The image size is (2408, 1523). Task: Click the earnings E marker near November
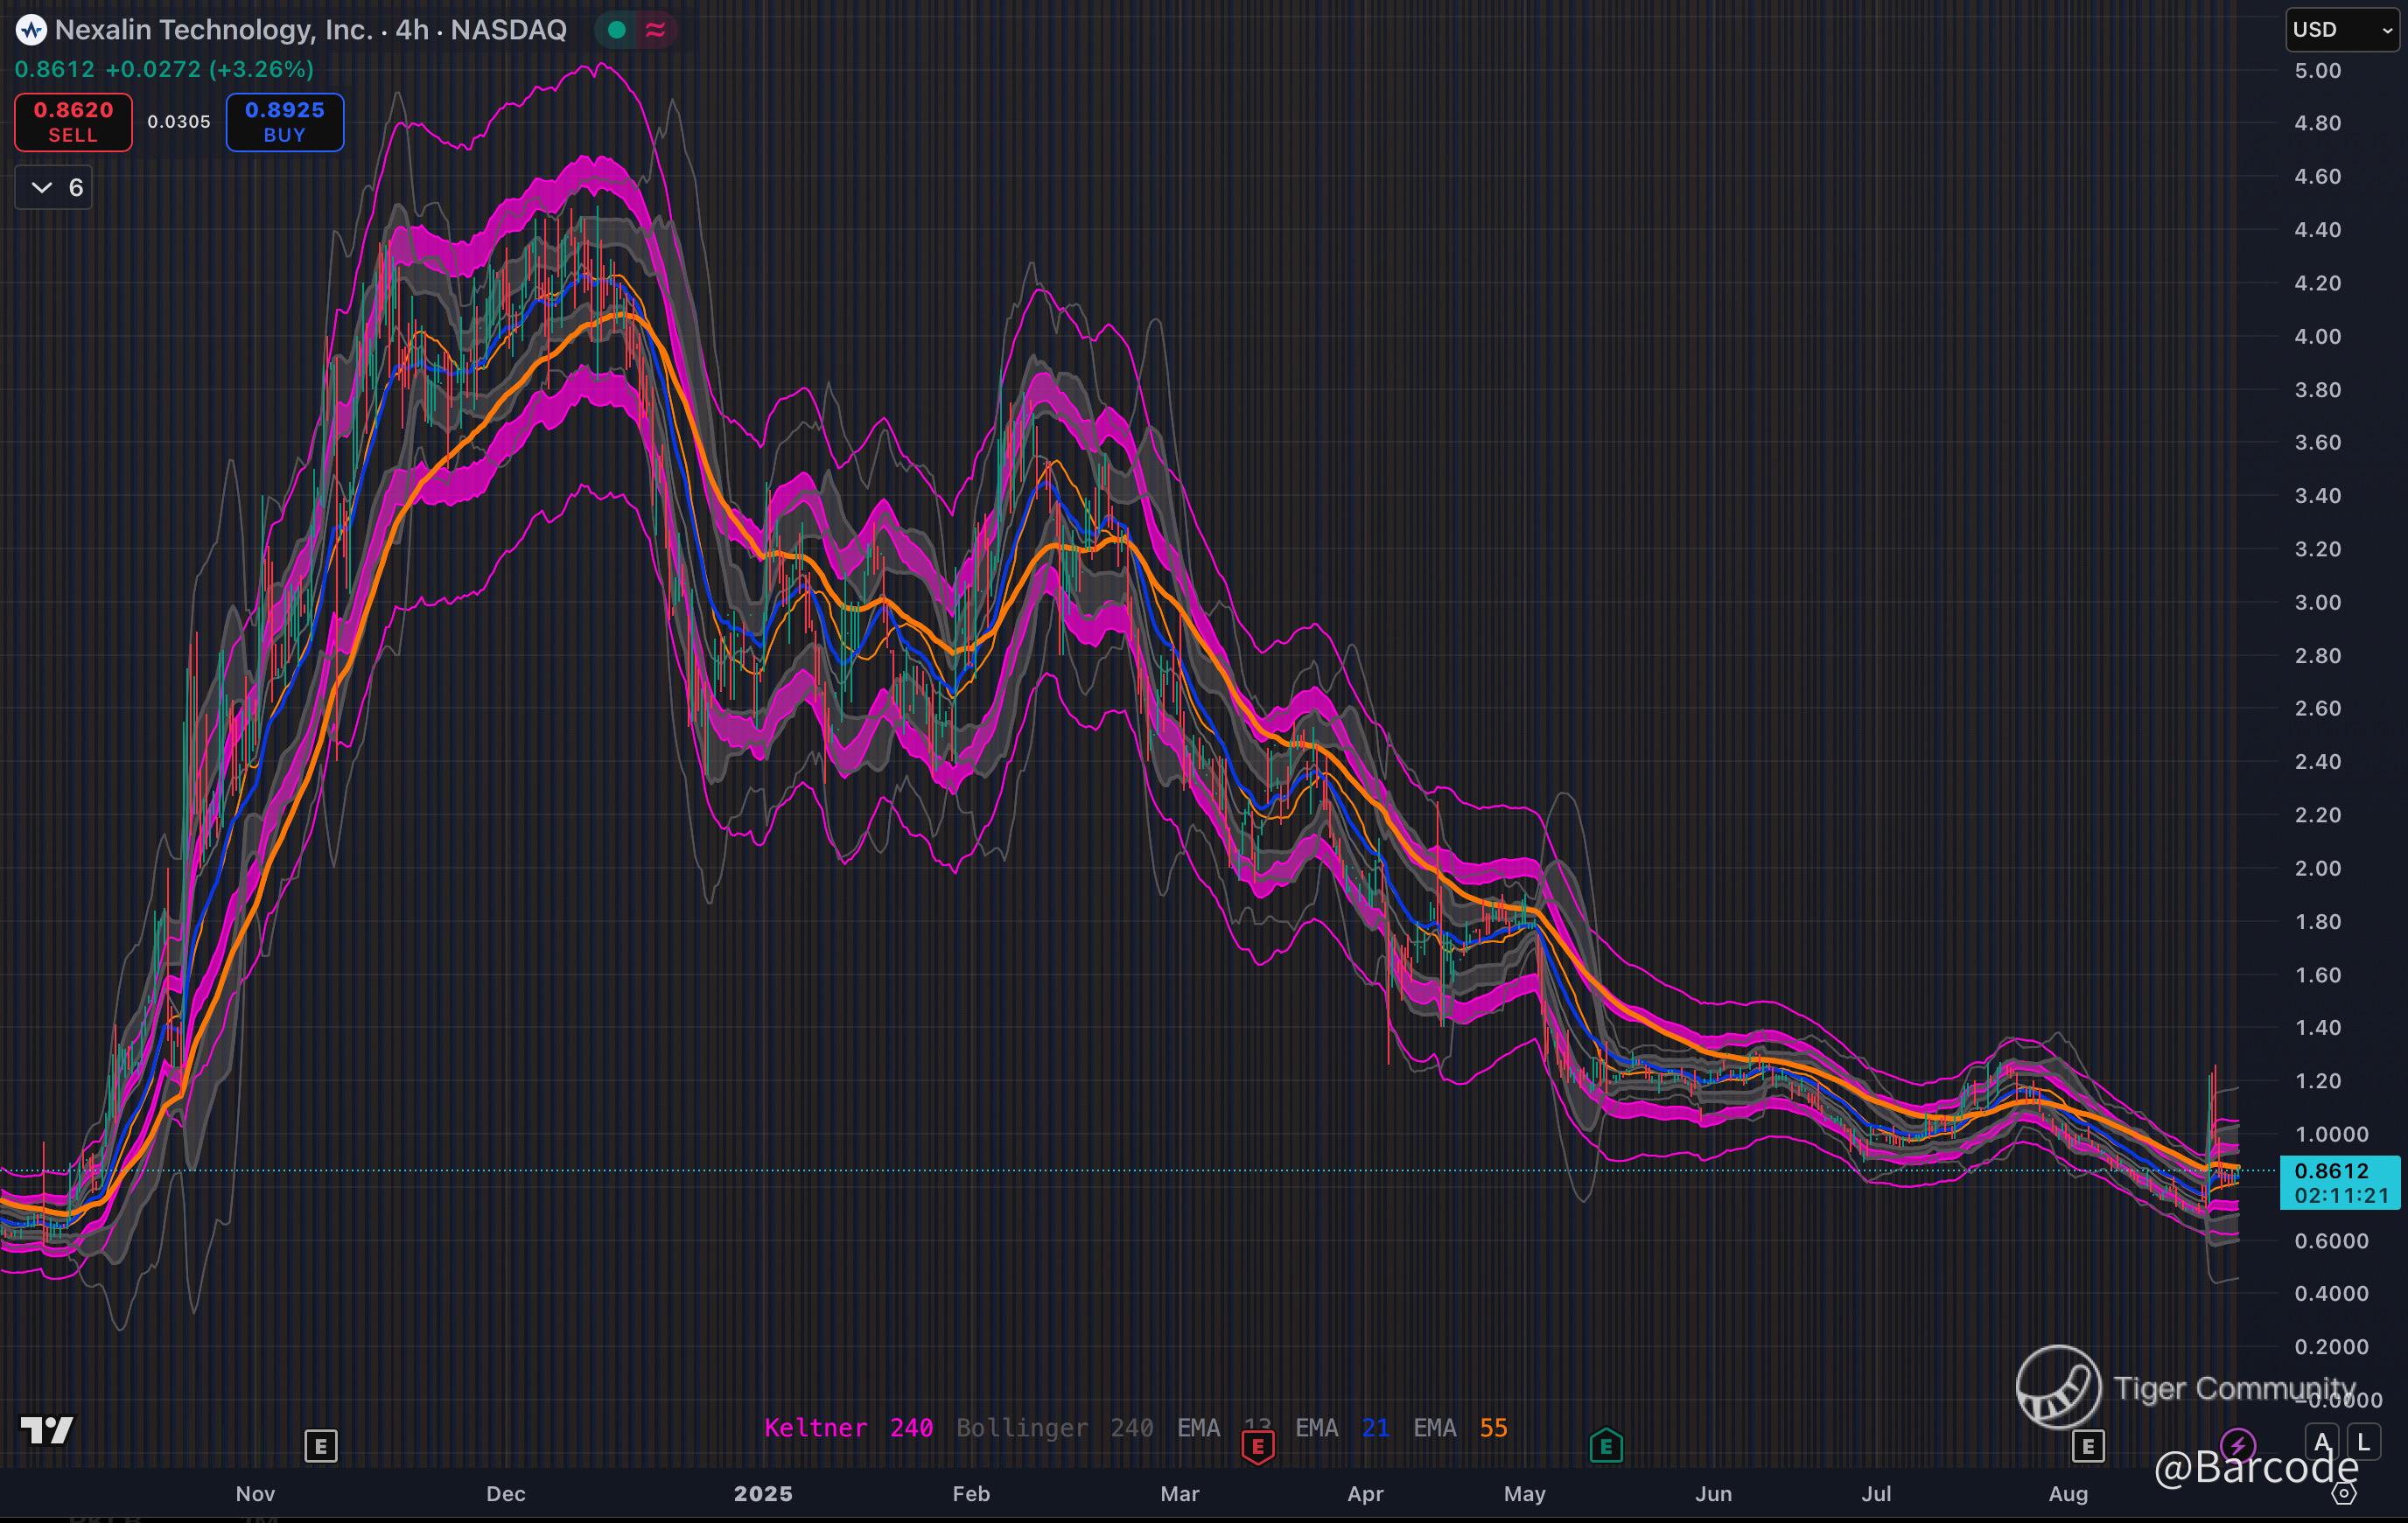320,1446
